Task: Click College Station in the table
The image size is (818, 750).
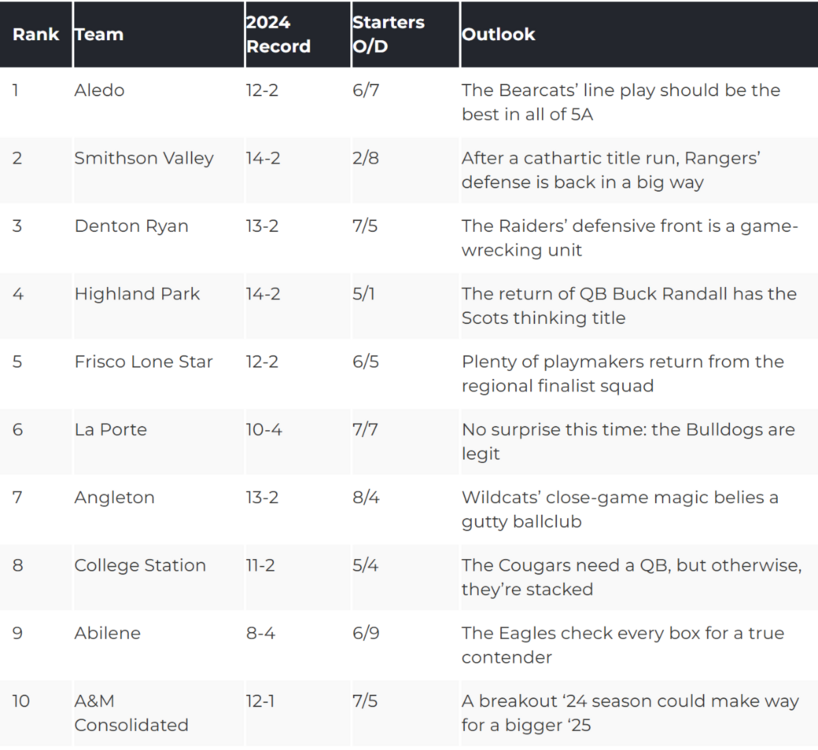Action: point(140,566)
